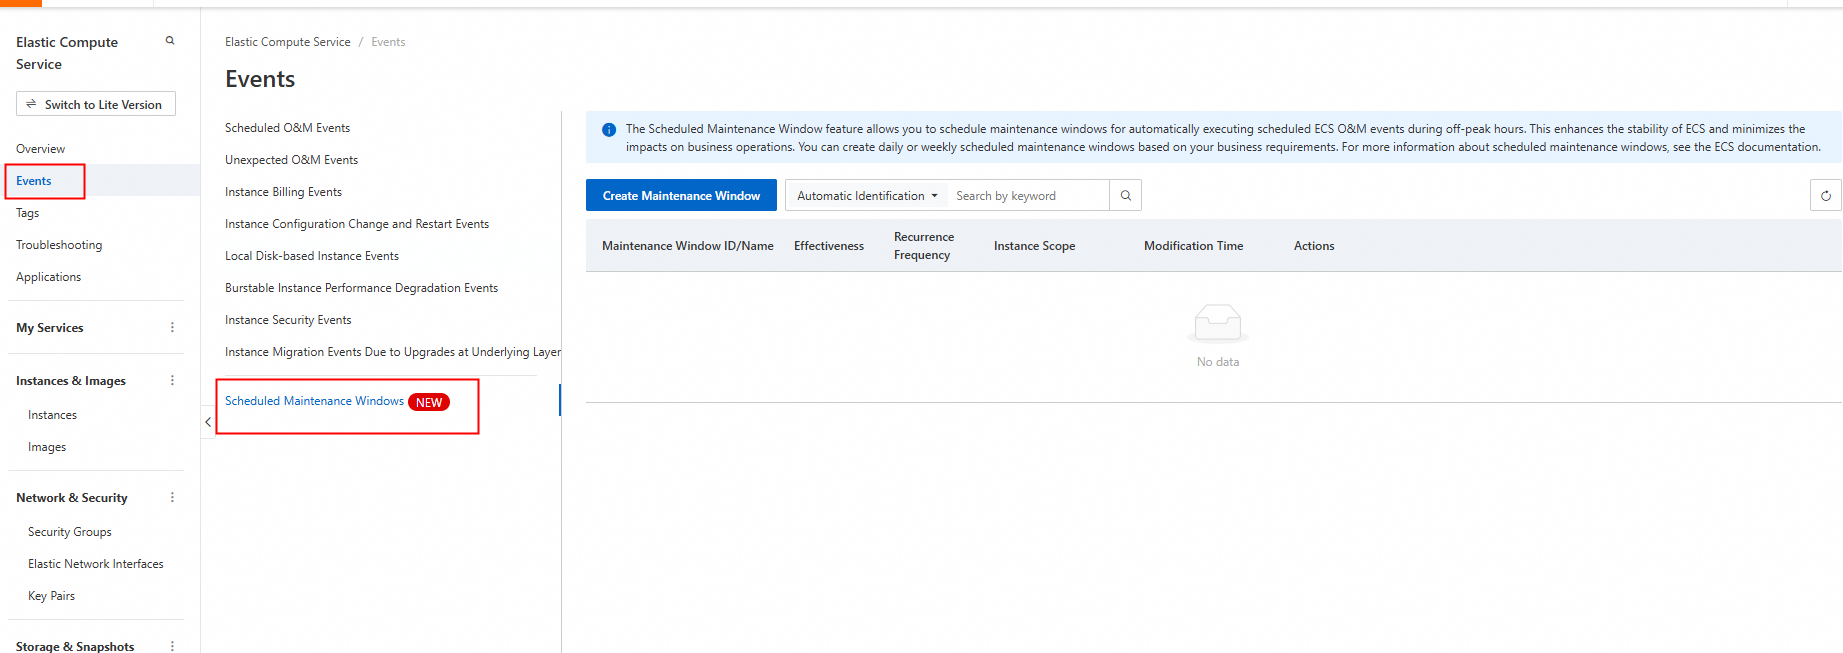1843x653 pixels.
Task: Select Instance Migration Events Due to Upgrades
Action: [392, 352]
